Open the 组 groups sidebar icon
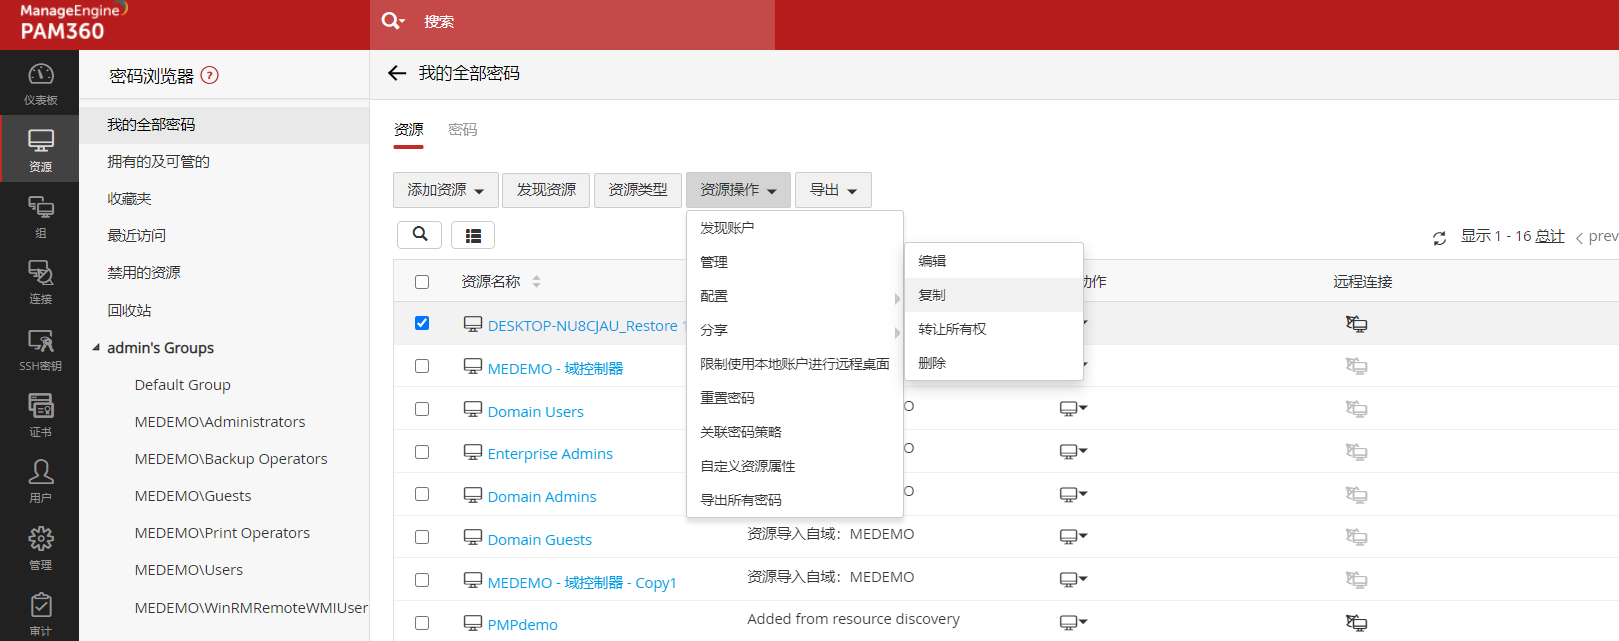Screen dimensions: 1619x641 coord(40,215)
